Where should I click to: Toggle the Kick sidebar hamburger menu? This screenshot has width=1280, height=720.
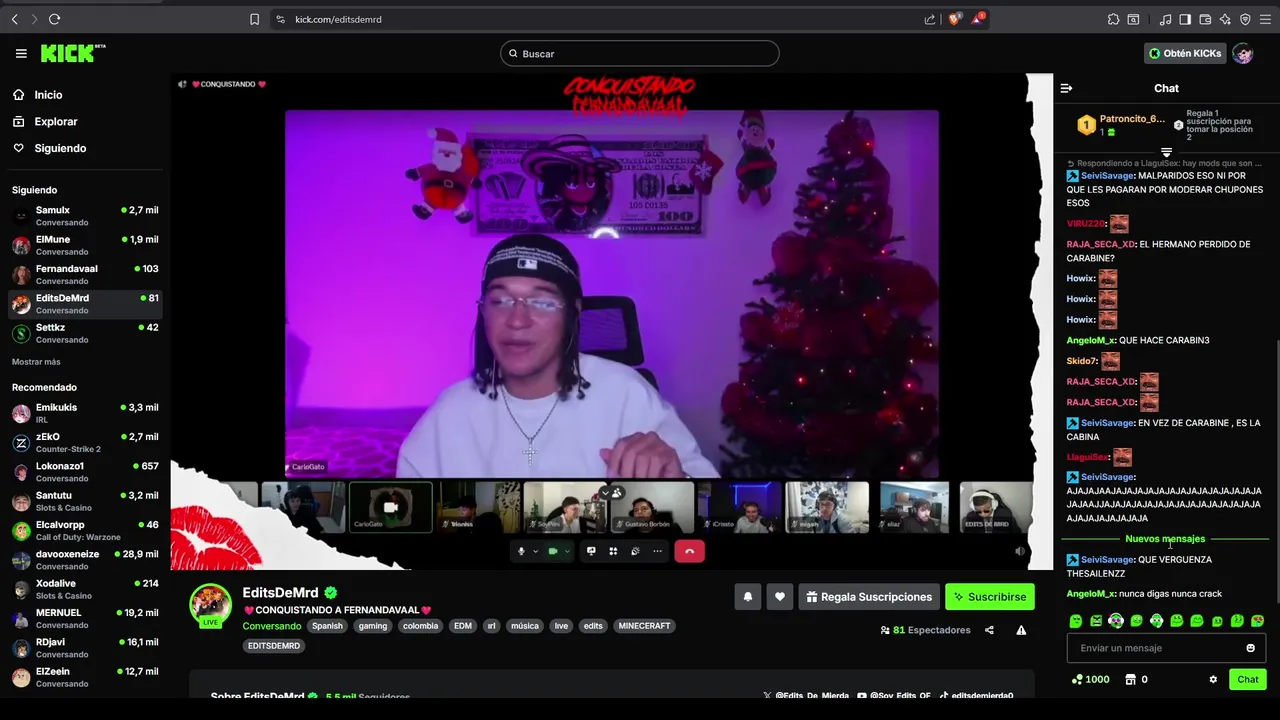[x=21, y=53]
